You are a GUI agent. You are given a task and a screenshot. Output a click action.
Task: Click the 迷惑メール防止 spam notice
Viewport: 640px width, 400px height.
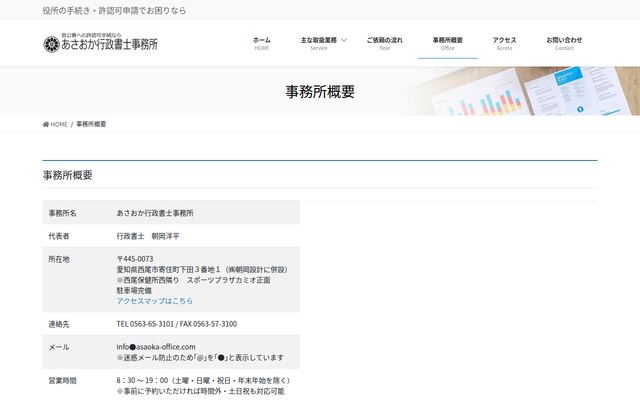tap(200, 358)
